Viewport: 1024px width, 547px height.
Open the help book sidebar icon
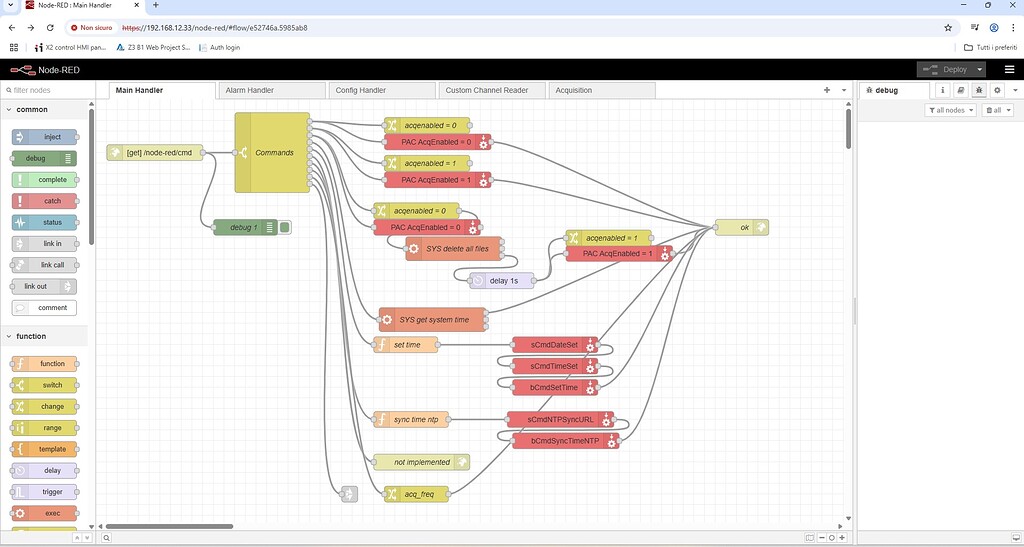(960, 90)
